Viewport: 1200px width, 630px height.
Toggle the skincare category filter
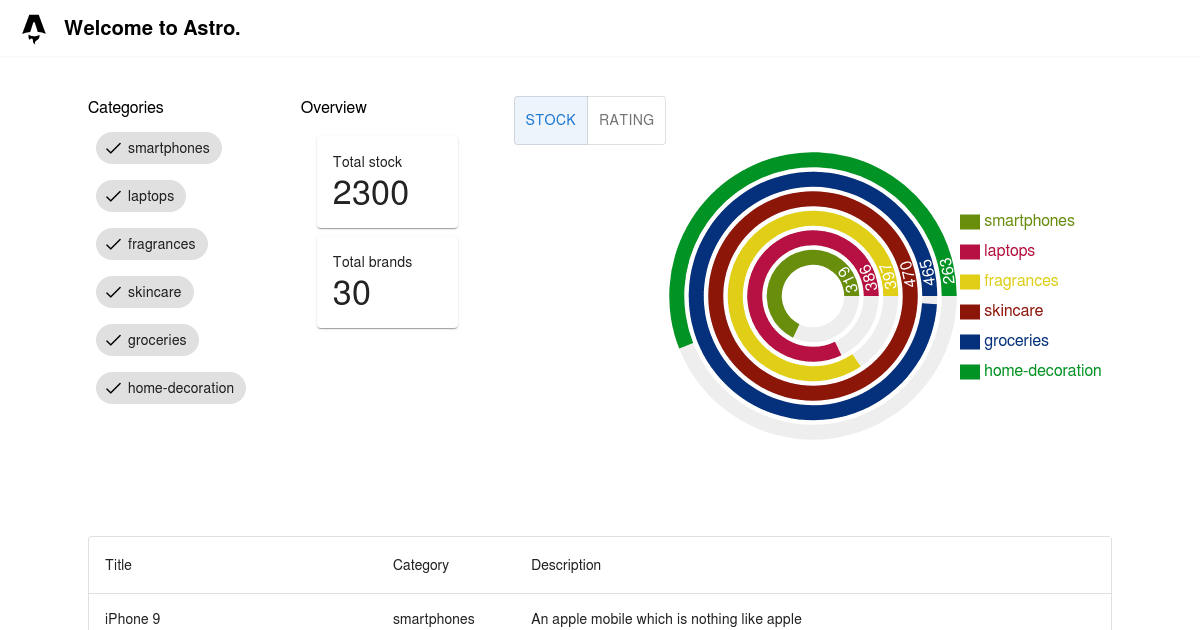coord(145,292)
